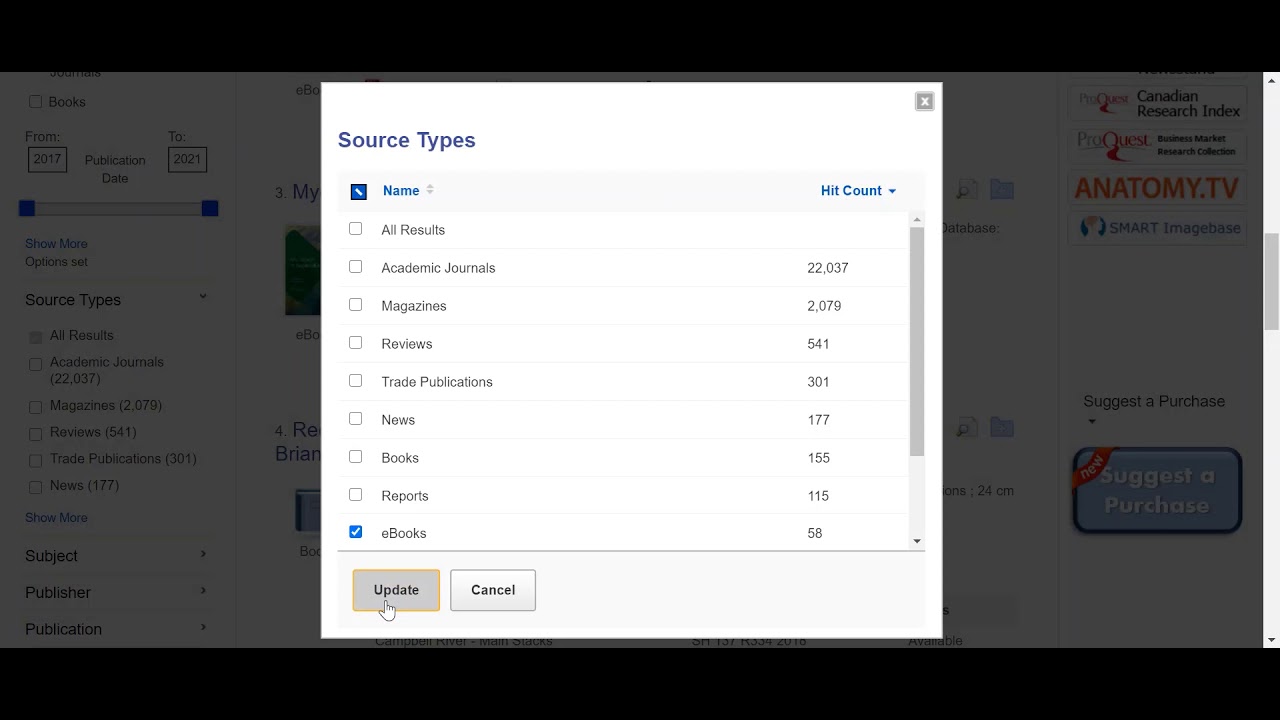Sort the list by Name column
The image size is (1280, 720).
401,191
